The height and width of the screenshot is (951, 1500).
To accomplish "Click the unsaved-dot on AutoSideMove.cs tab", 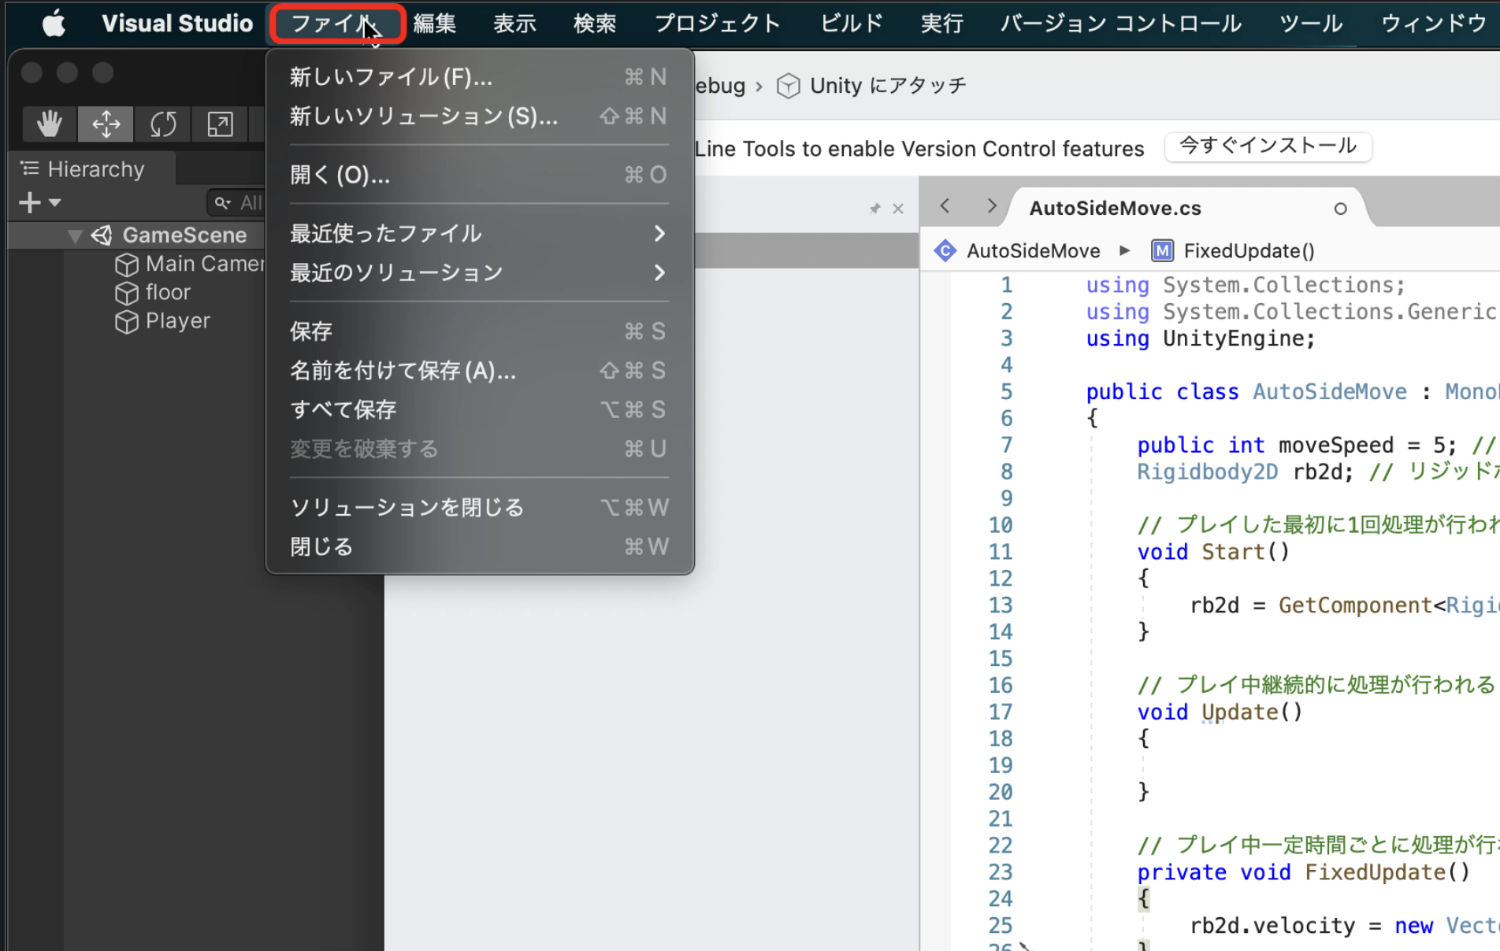I will click(1340, 208).
